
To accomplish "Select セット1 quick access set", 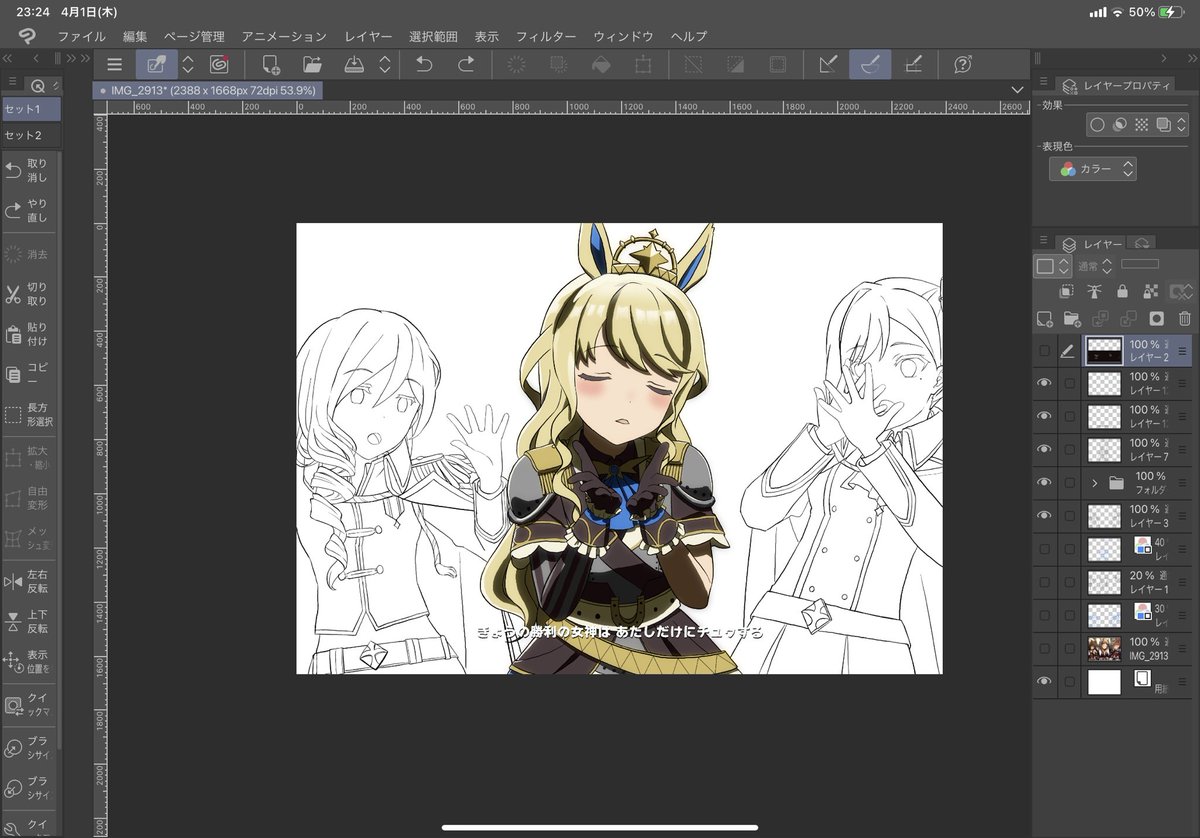I will click(30, 109).
